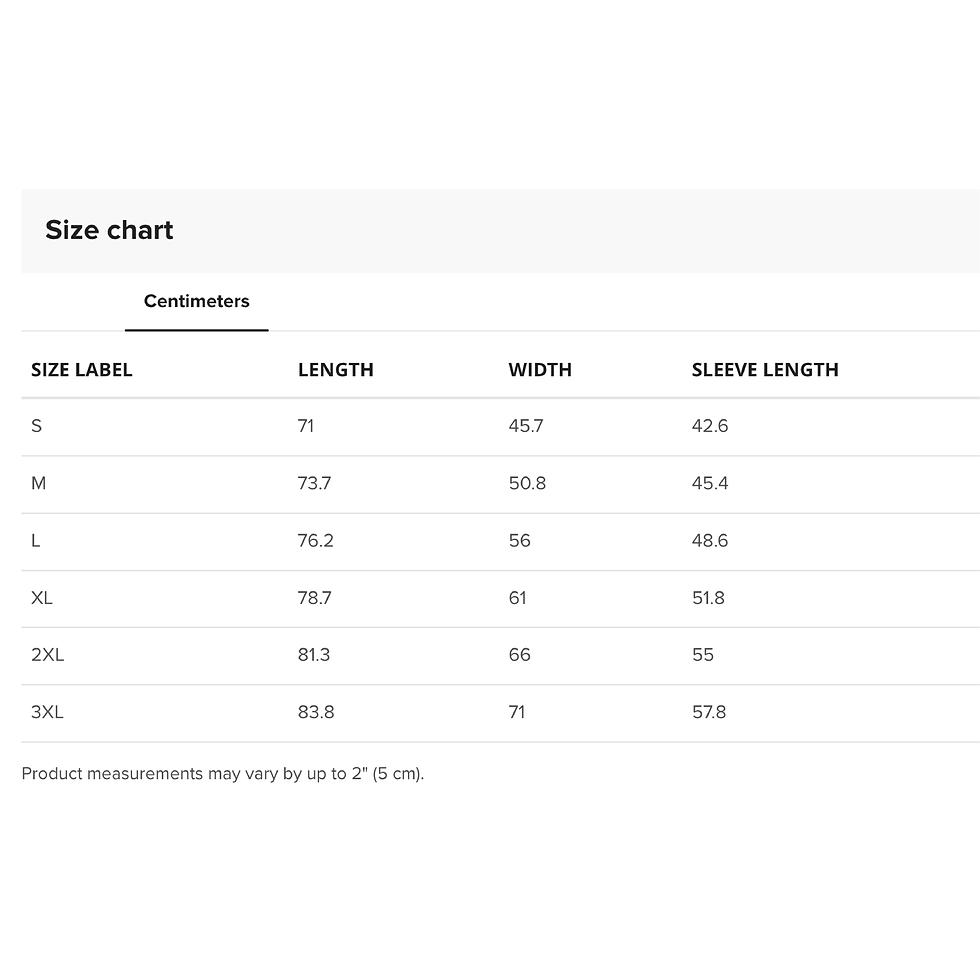Click the WIDTH column header
The height and width of the screenshot is (980, 980).
(x=539, y=370)
